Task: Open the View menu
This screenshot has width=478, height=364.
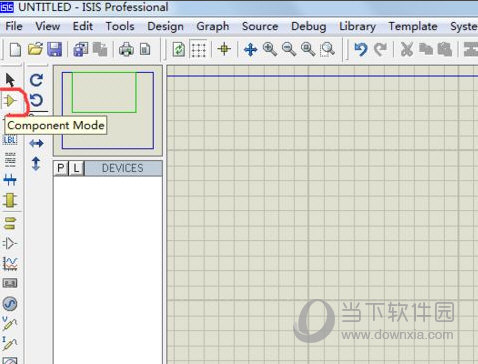Action: pos(48,26)
